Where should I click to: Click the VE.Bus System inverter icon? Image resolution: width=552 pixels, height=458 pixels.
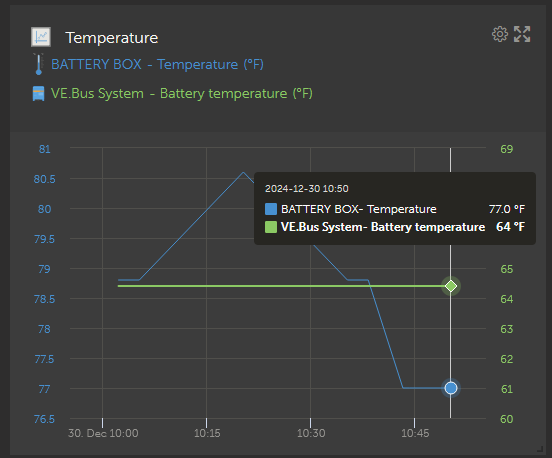(38, 94)
